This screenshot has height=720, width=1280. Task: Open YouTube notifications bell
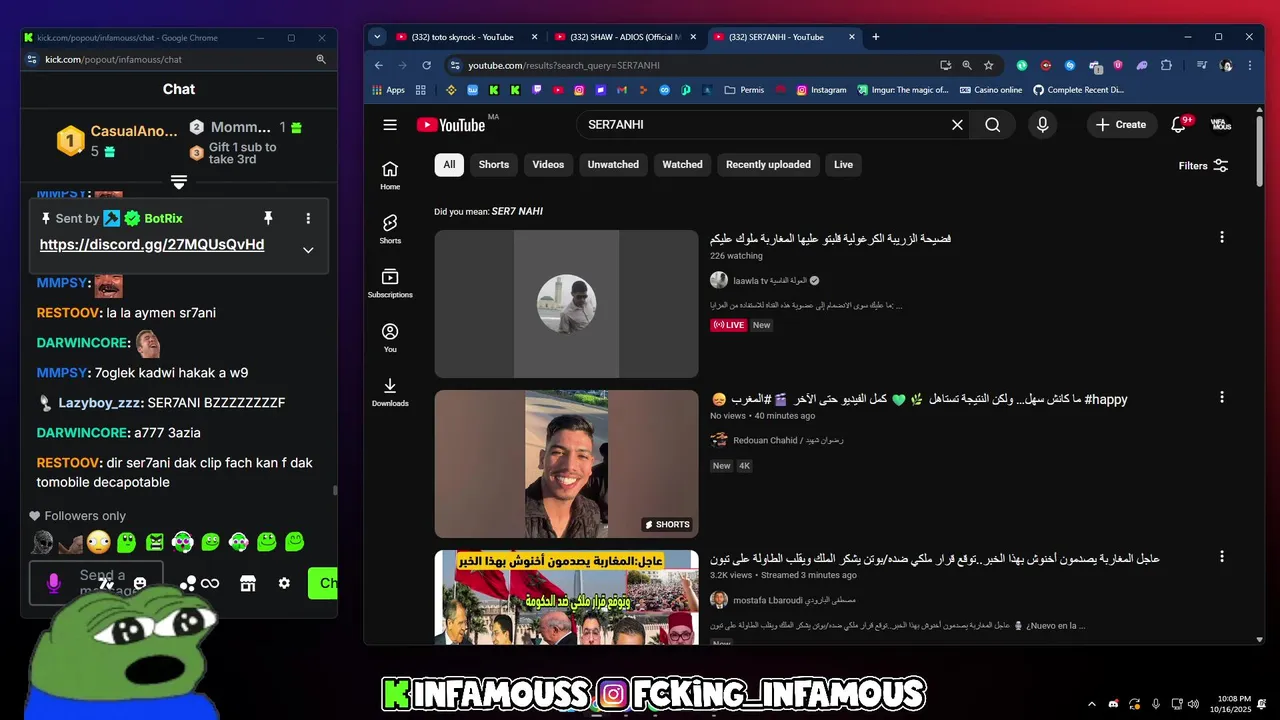(1179, 125)
